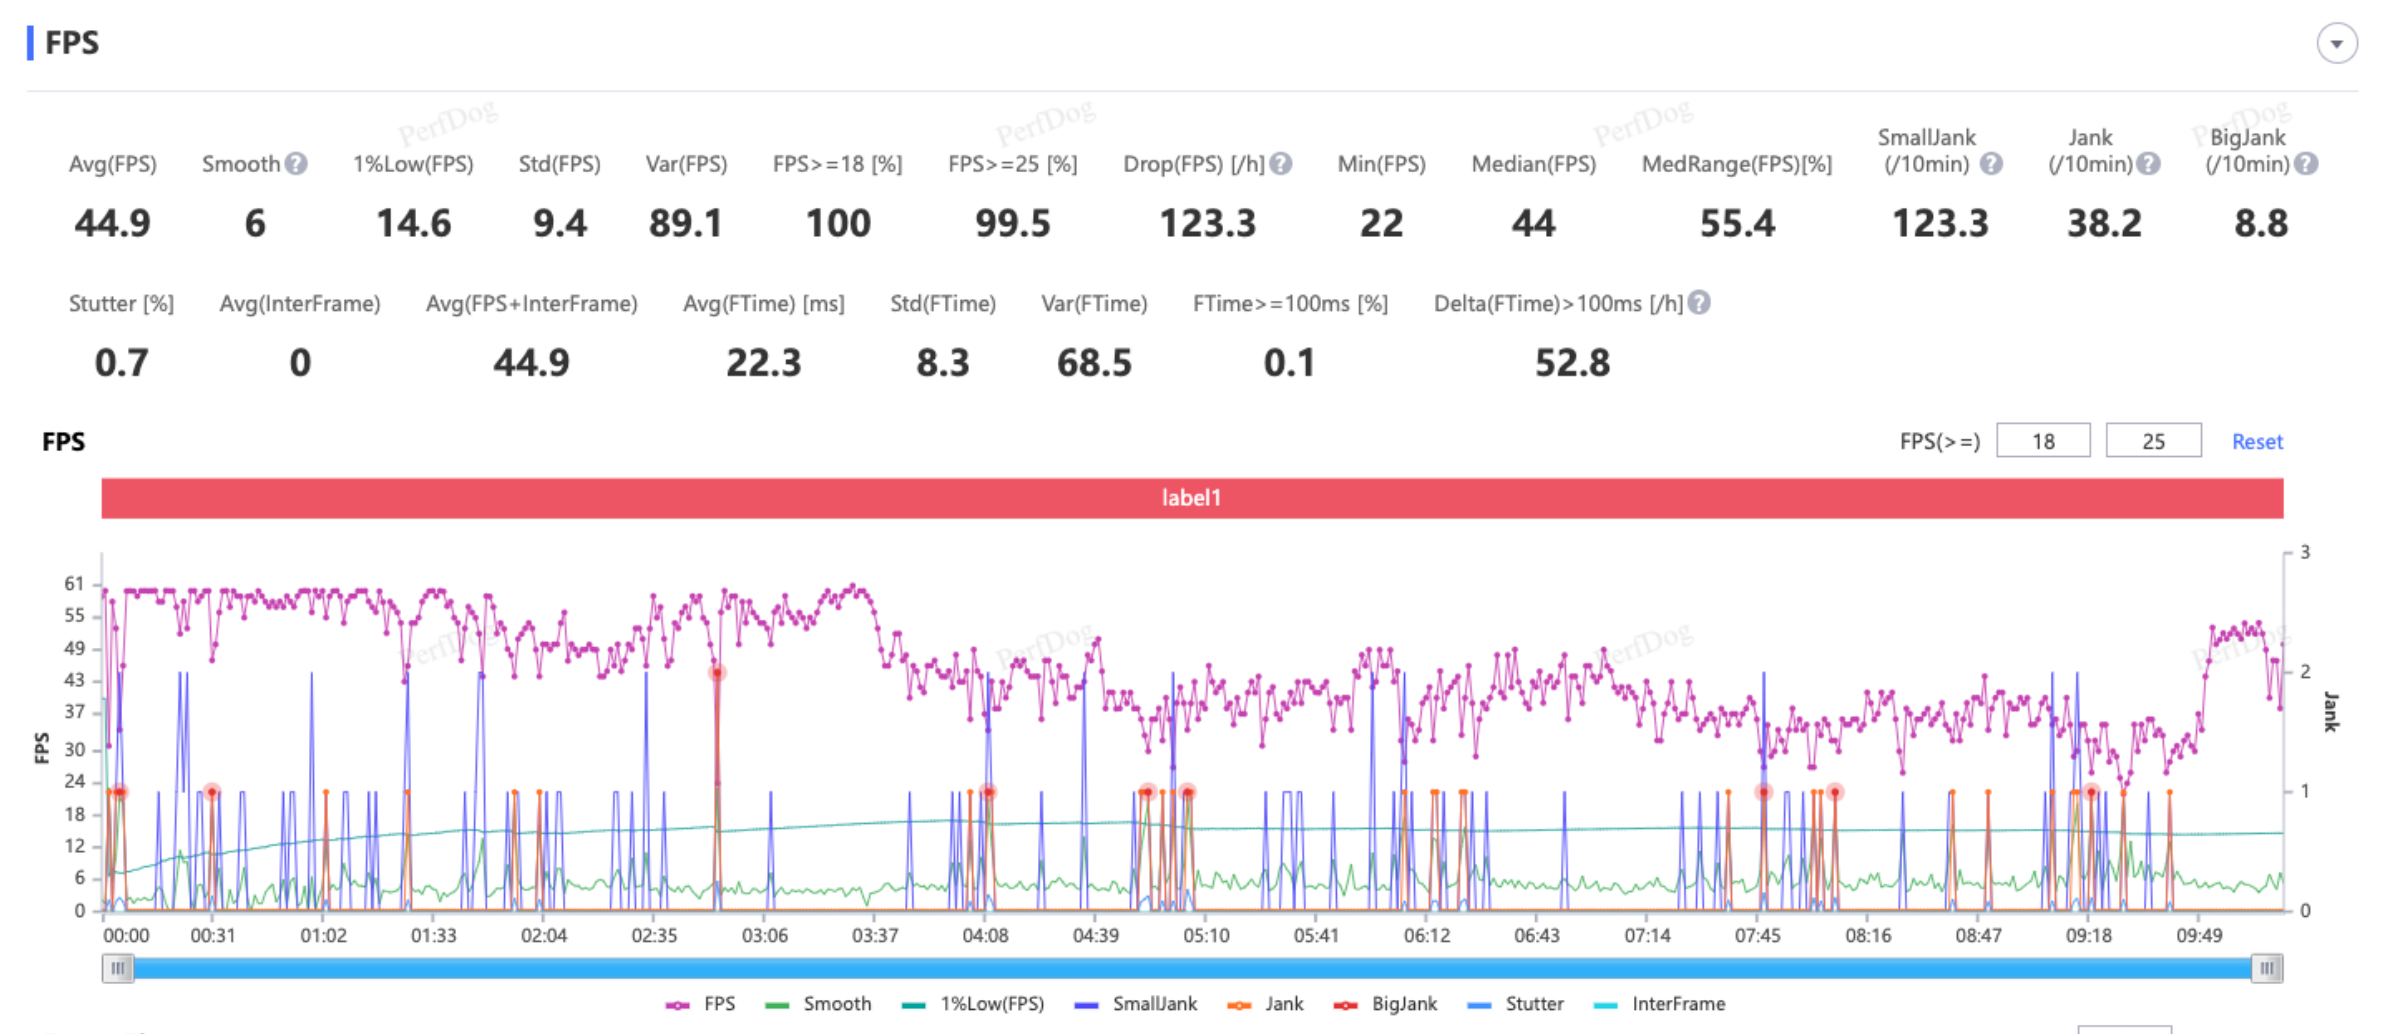Click Reset link for FPS thresholds

pos(2257,442)
